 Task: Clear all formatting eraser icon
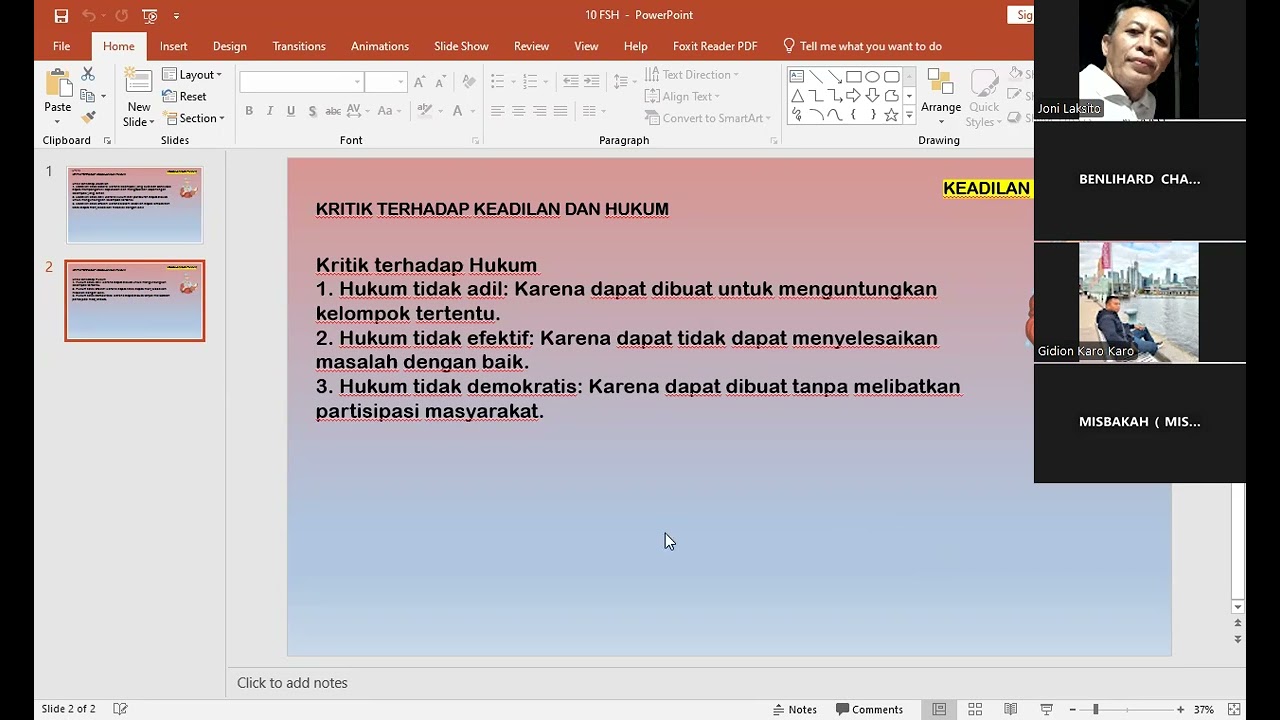coord(469,82)
